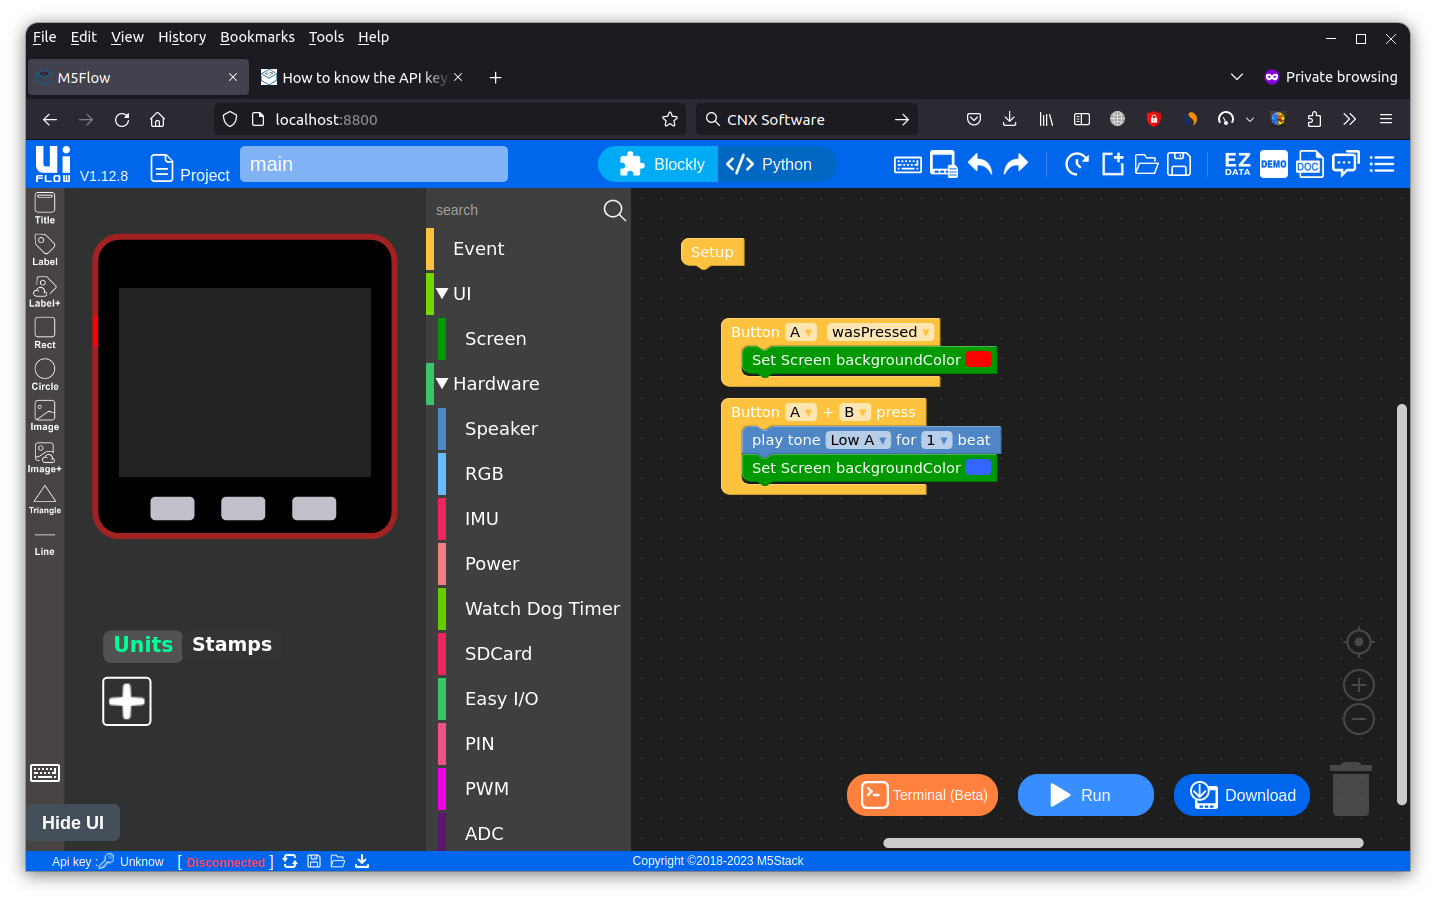The height and width of the screenshot is (900, 1436).
Task: Click the refresh/reload circular arrow icon
Action: coord(1077,164)
